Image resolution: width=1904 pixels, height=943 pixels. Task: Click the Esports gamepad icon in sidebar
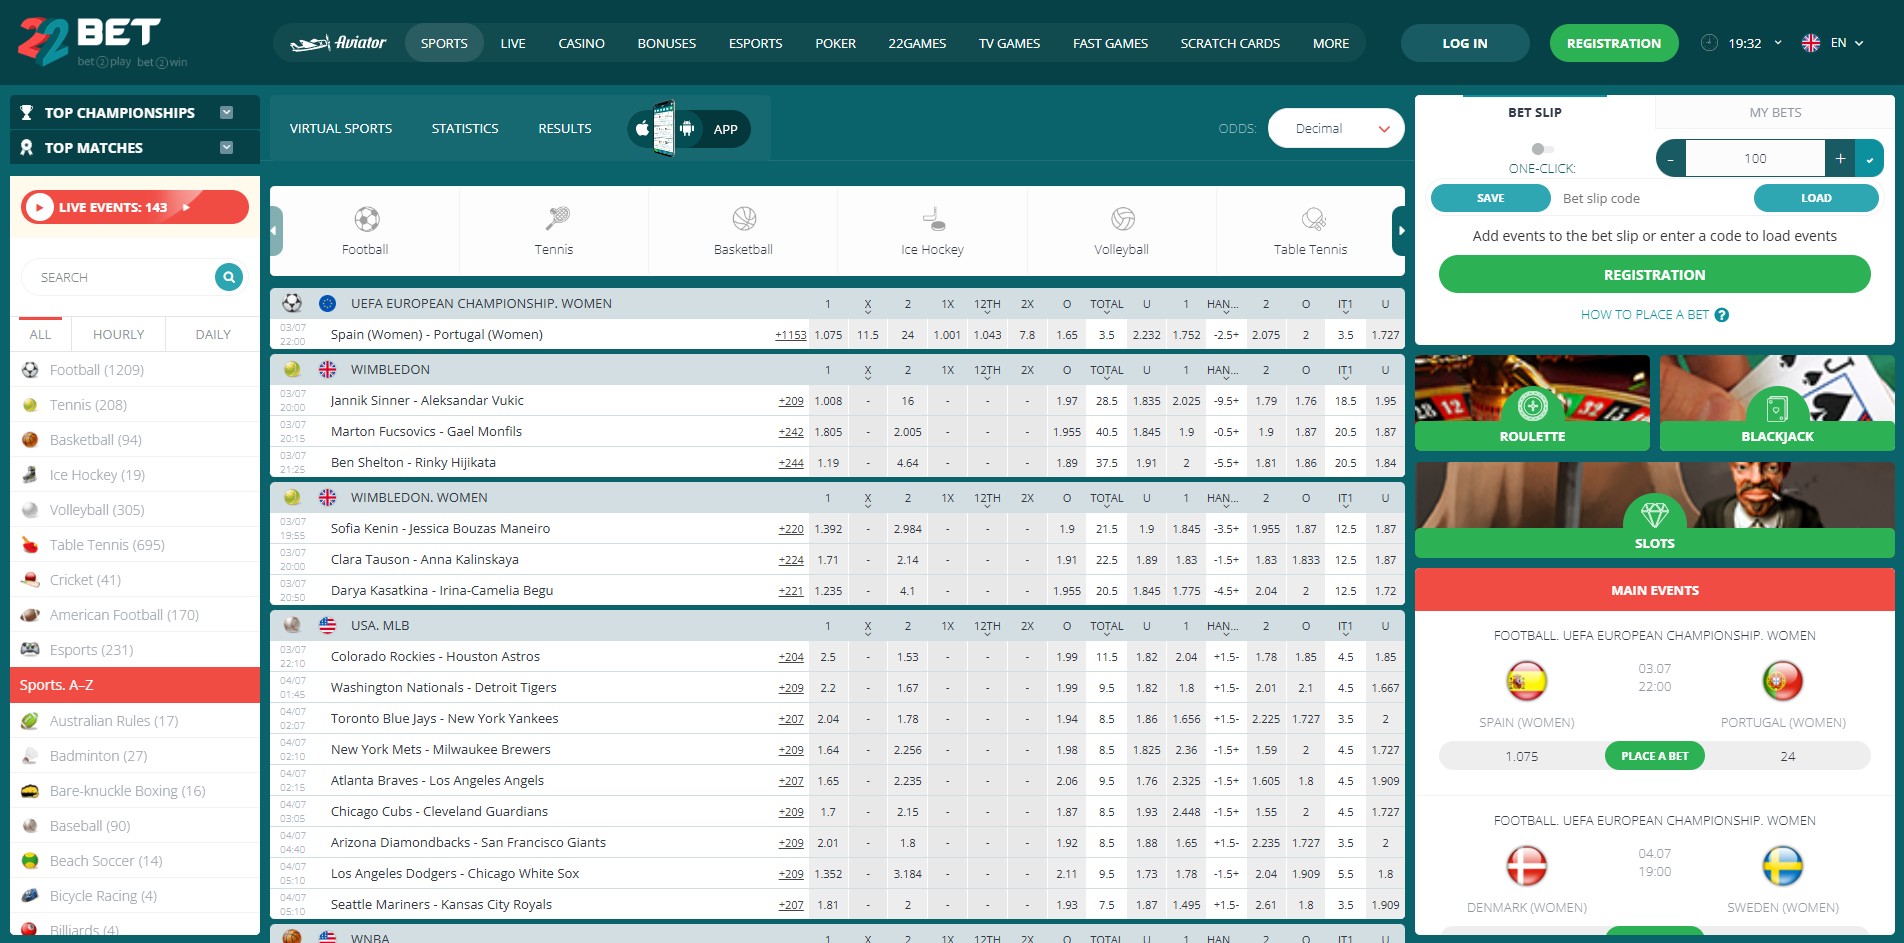30,650
